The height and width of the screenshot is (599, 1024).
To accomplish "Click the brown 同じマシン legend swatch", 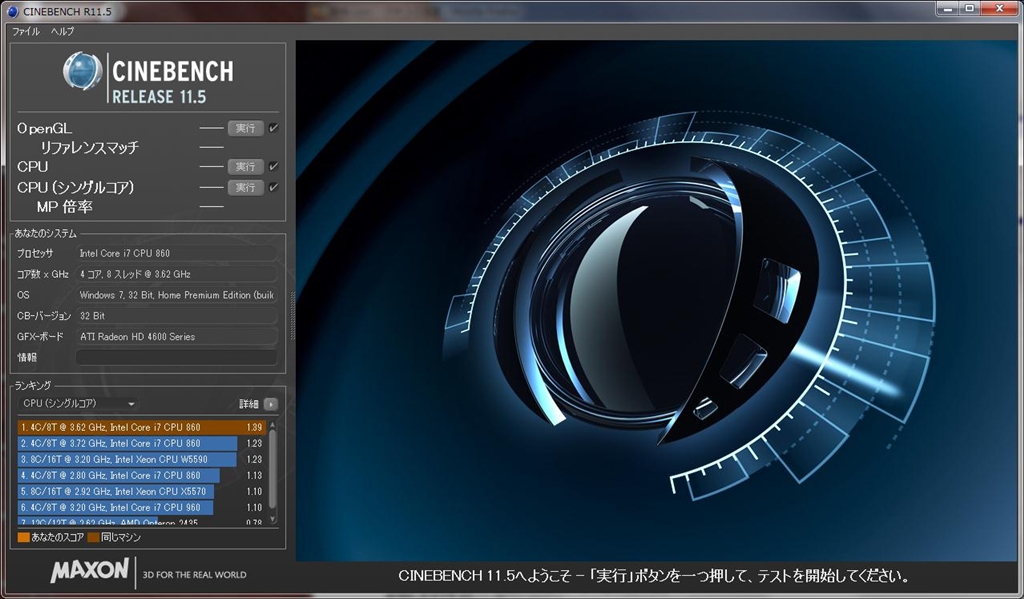I will pos(93,537).
